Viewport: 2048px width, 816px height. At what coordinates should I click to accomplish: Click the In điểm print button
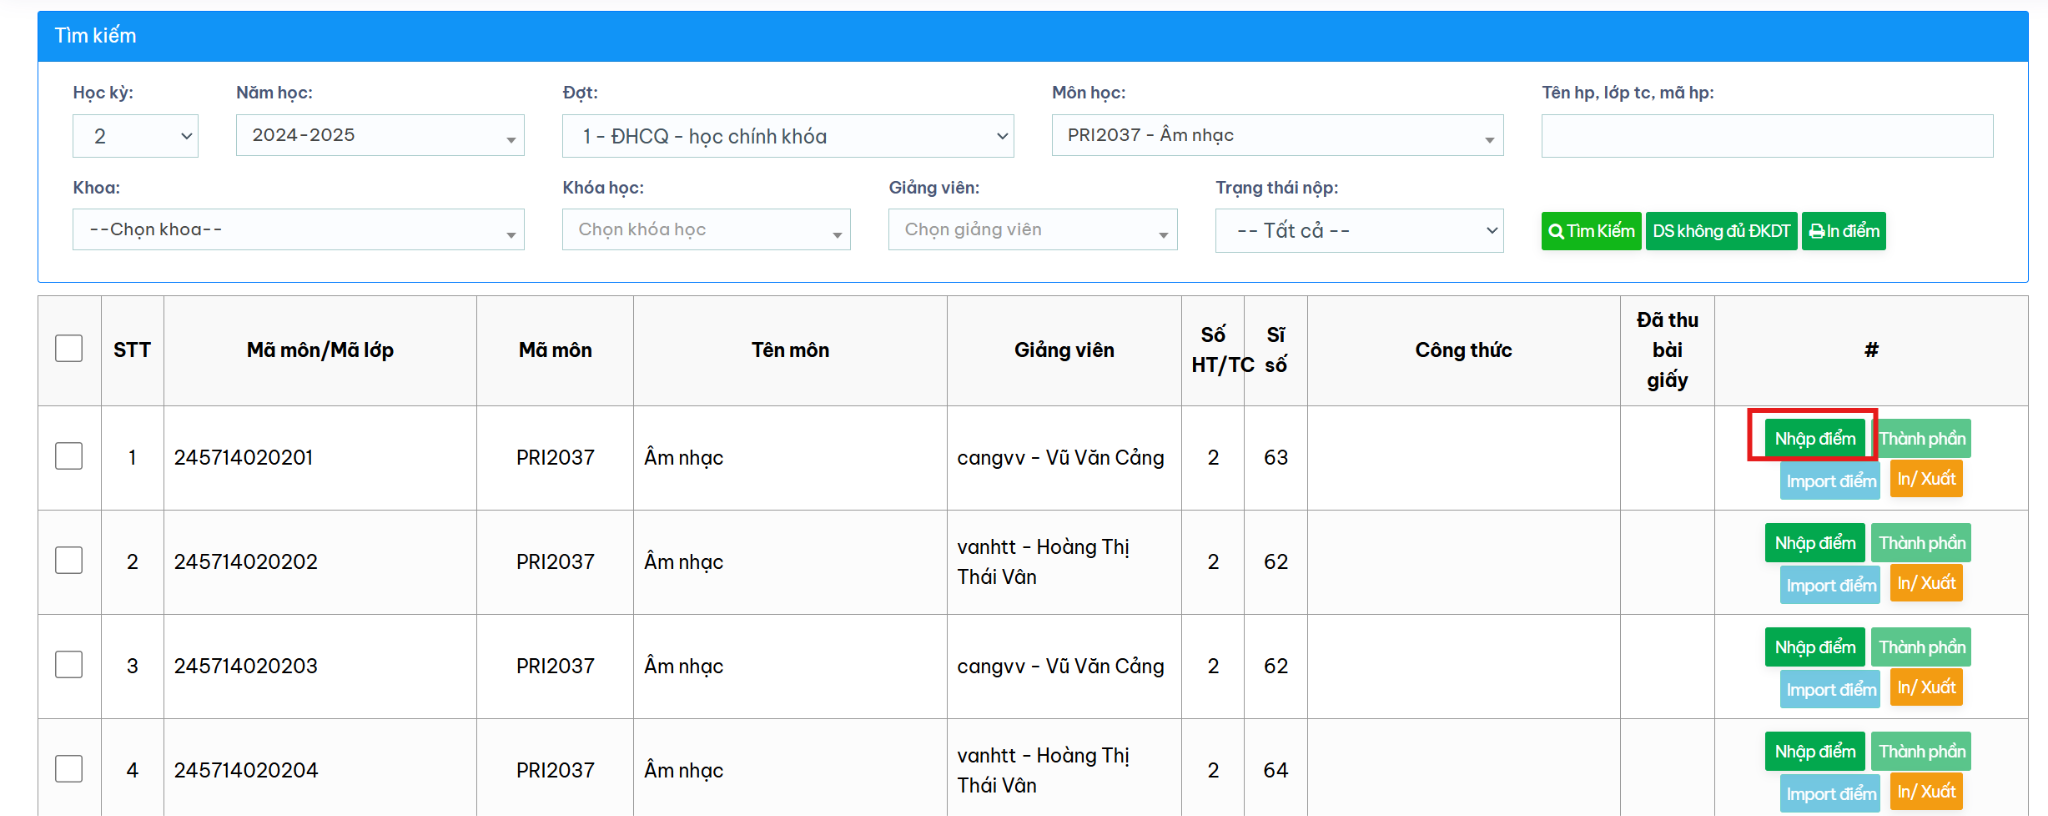coord(1844,231)
